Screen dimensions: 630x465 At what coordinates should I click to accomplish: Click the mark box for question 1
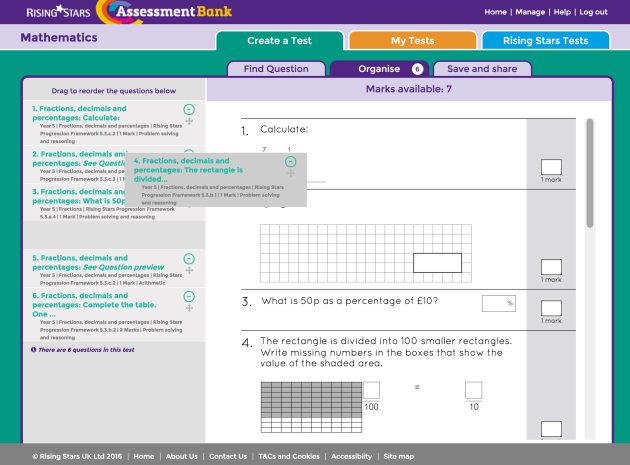coord(551,167)
